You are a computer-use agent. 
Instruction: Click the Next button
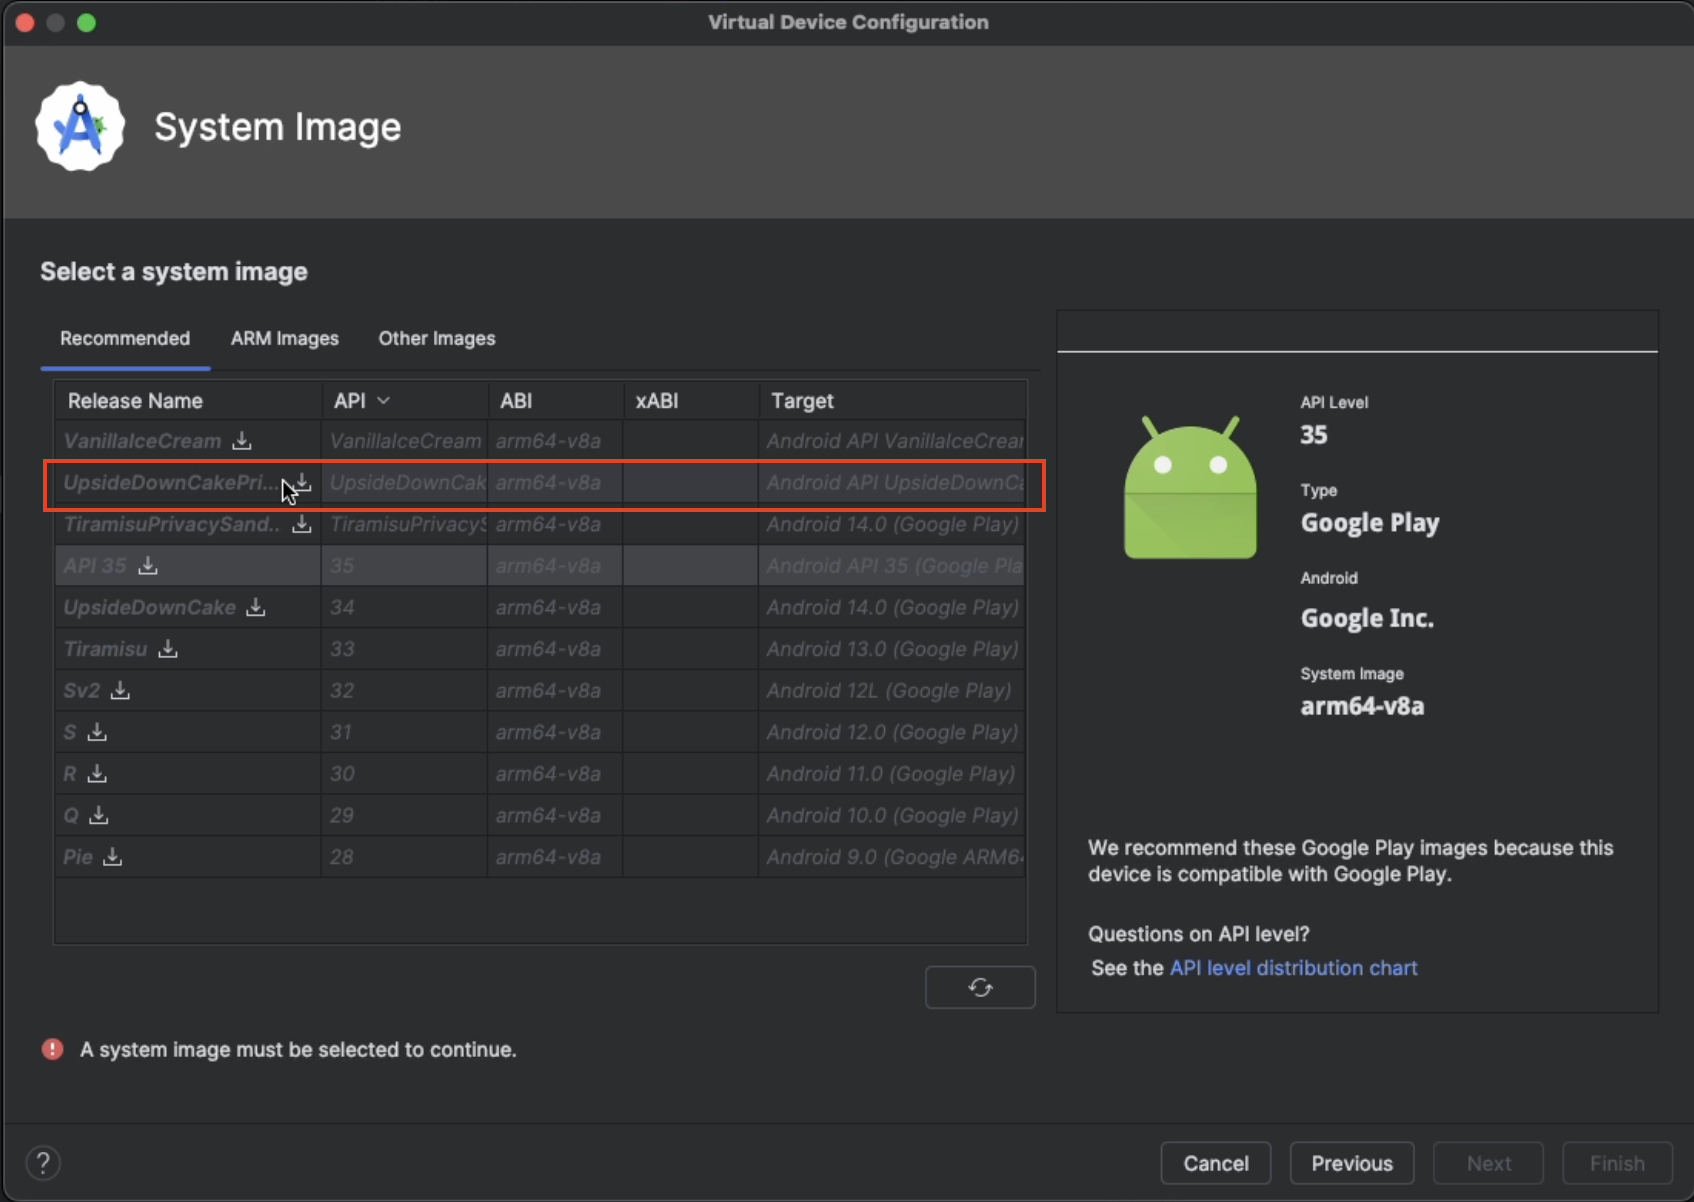pyautogui.click(x=1489, y=1163)
